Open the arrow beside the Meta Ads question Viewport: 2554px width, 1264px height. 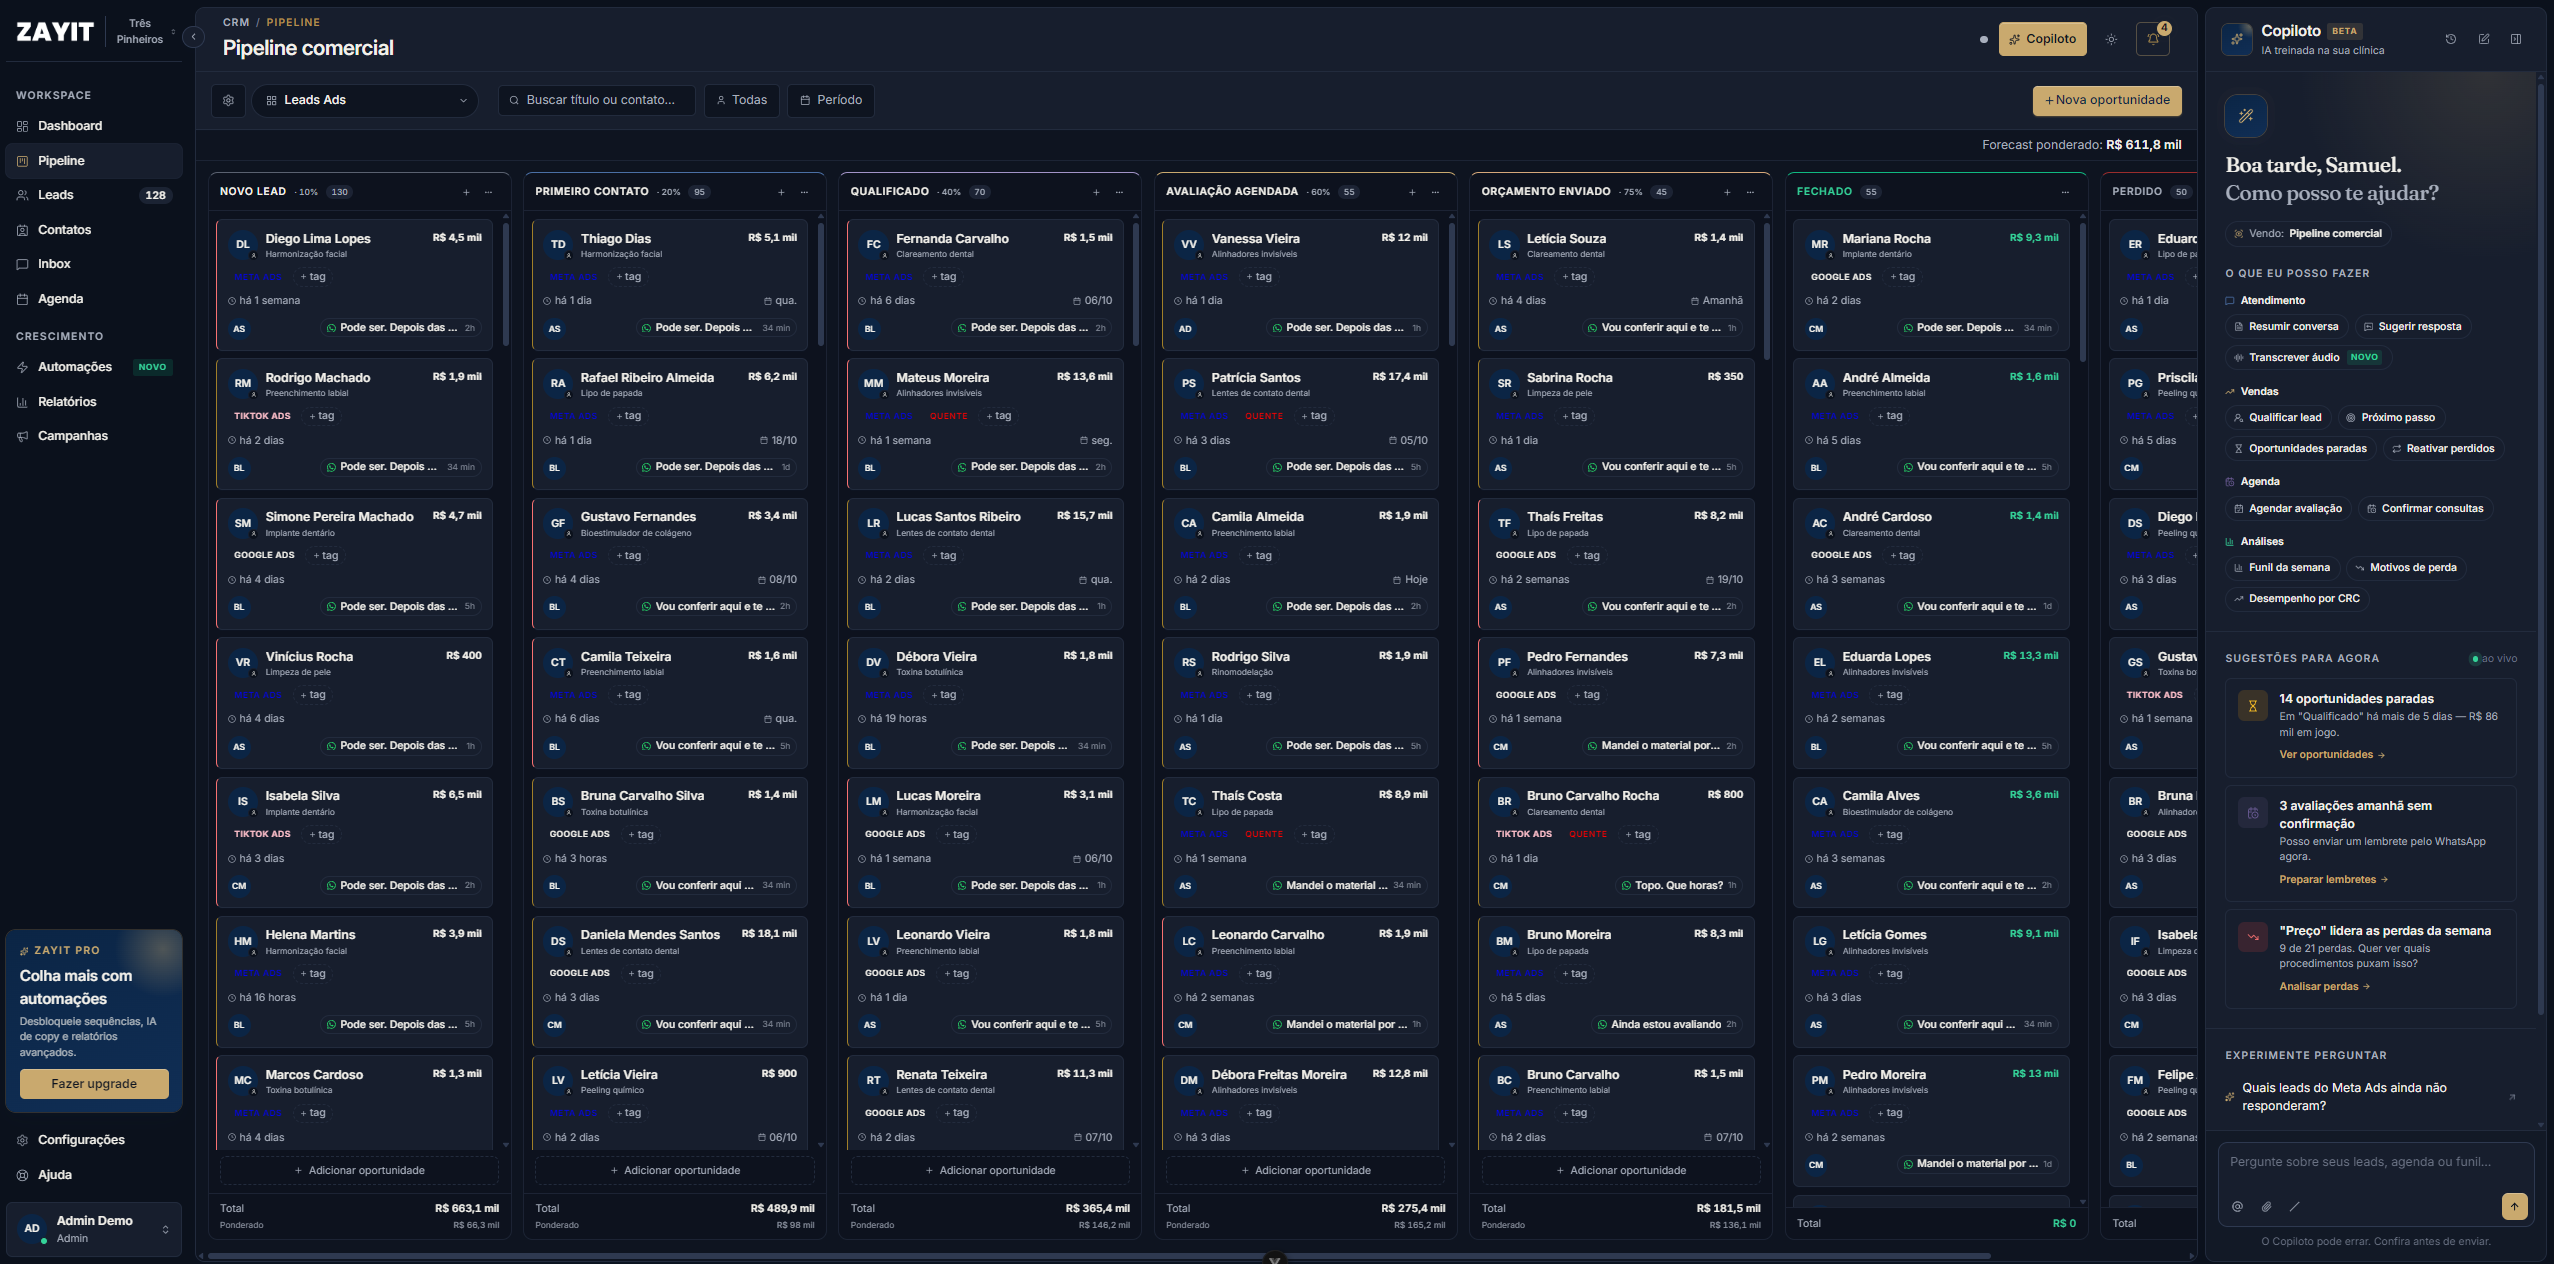coord(2512,1097)
